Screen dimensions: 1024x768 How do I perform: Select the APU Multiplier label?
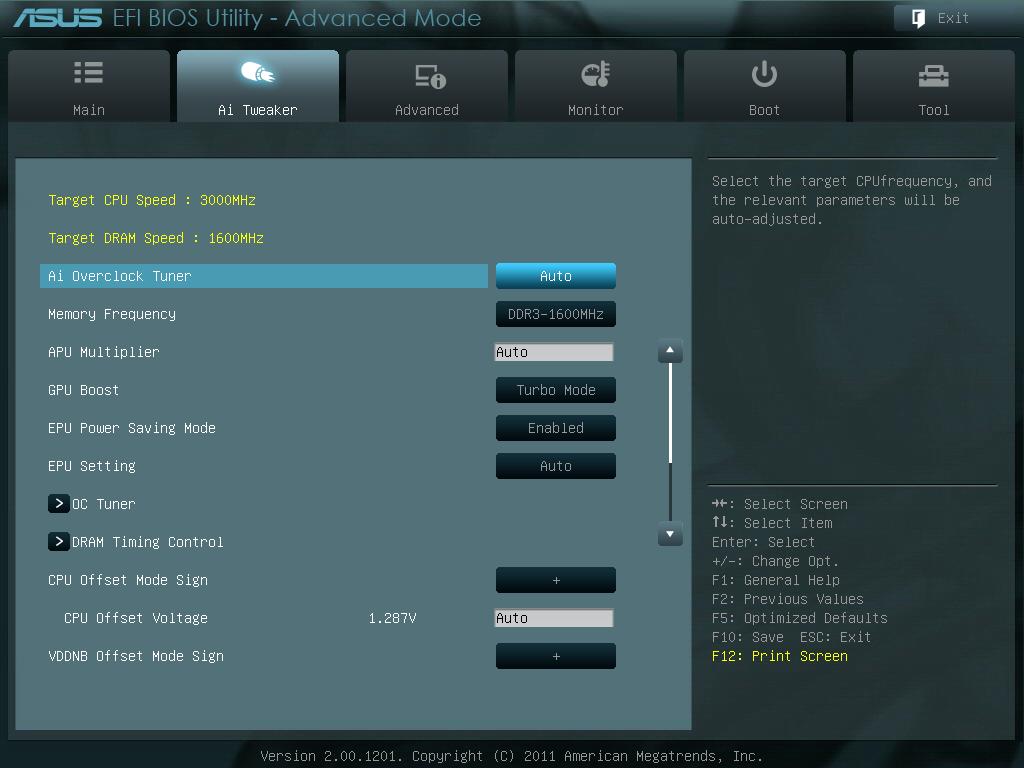point(103,352)
